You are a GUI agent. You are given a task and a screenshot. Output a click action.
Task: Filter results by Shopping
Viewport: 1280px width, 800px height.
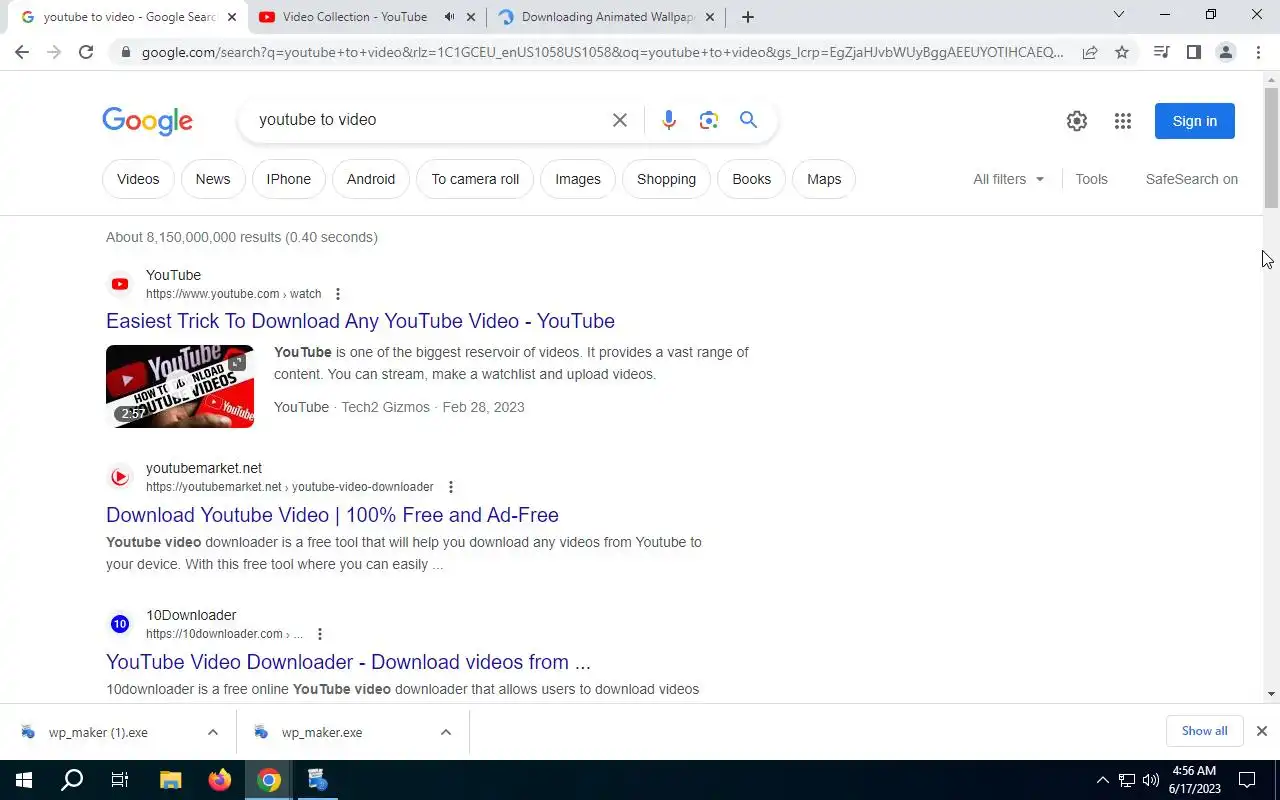tap(666, 179)
